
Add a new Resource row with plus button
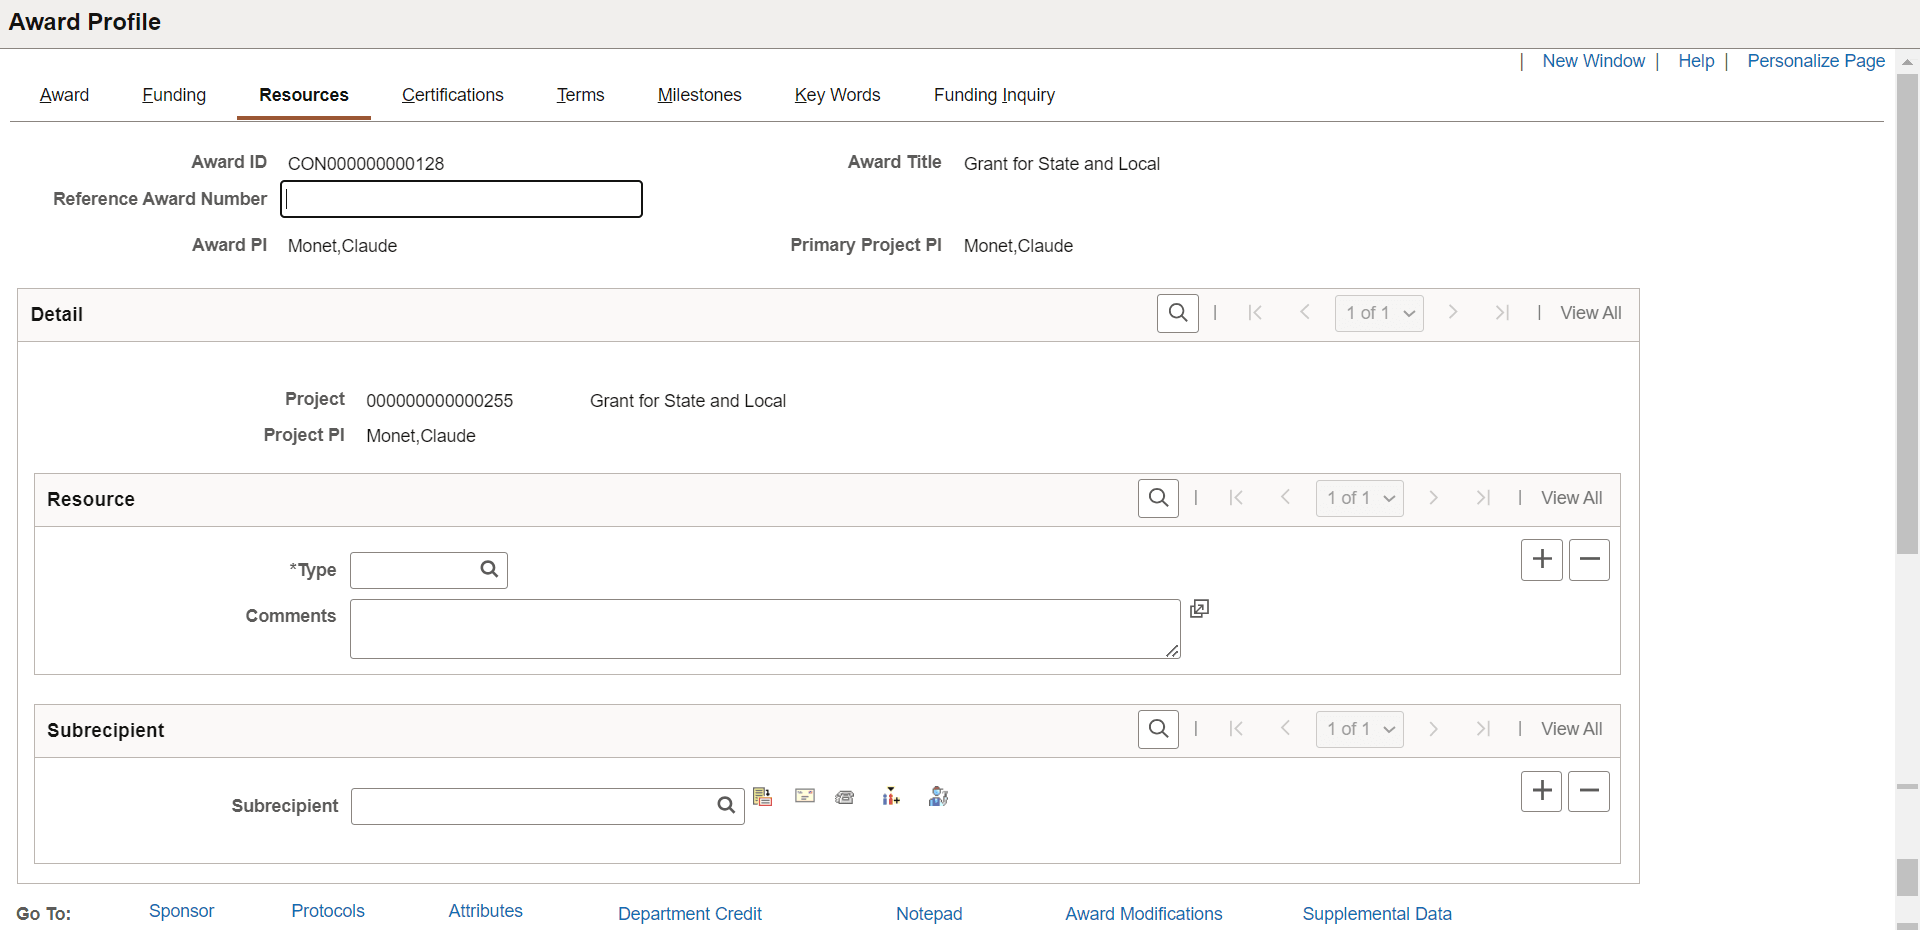(1541, 560)
